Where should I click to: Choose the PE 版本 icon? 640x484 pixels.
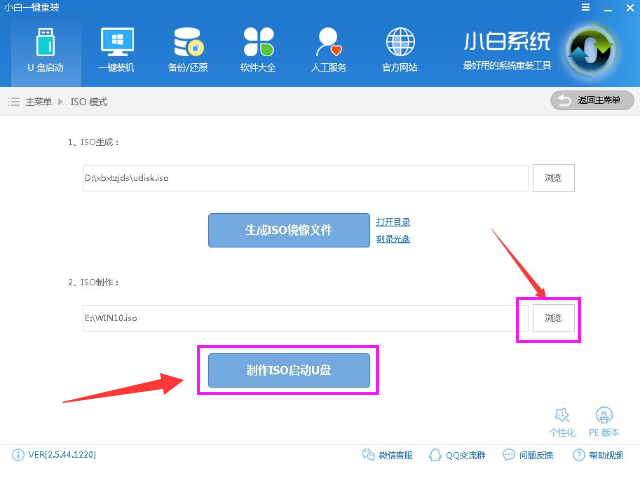tap(604, 422)
